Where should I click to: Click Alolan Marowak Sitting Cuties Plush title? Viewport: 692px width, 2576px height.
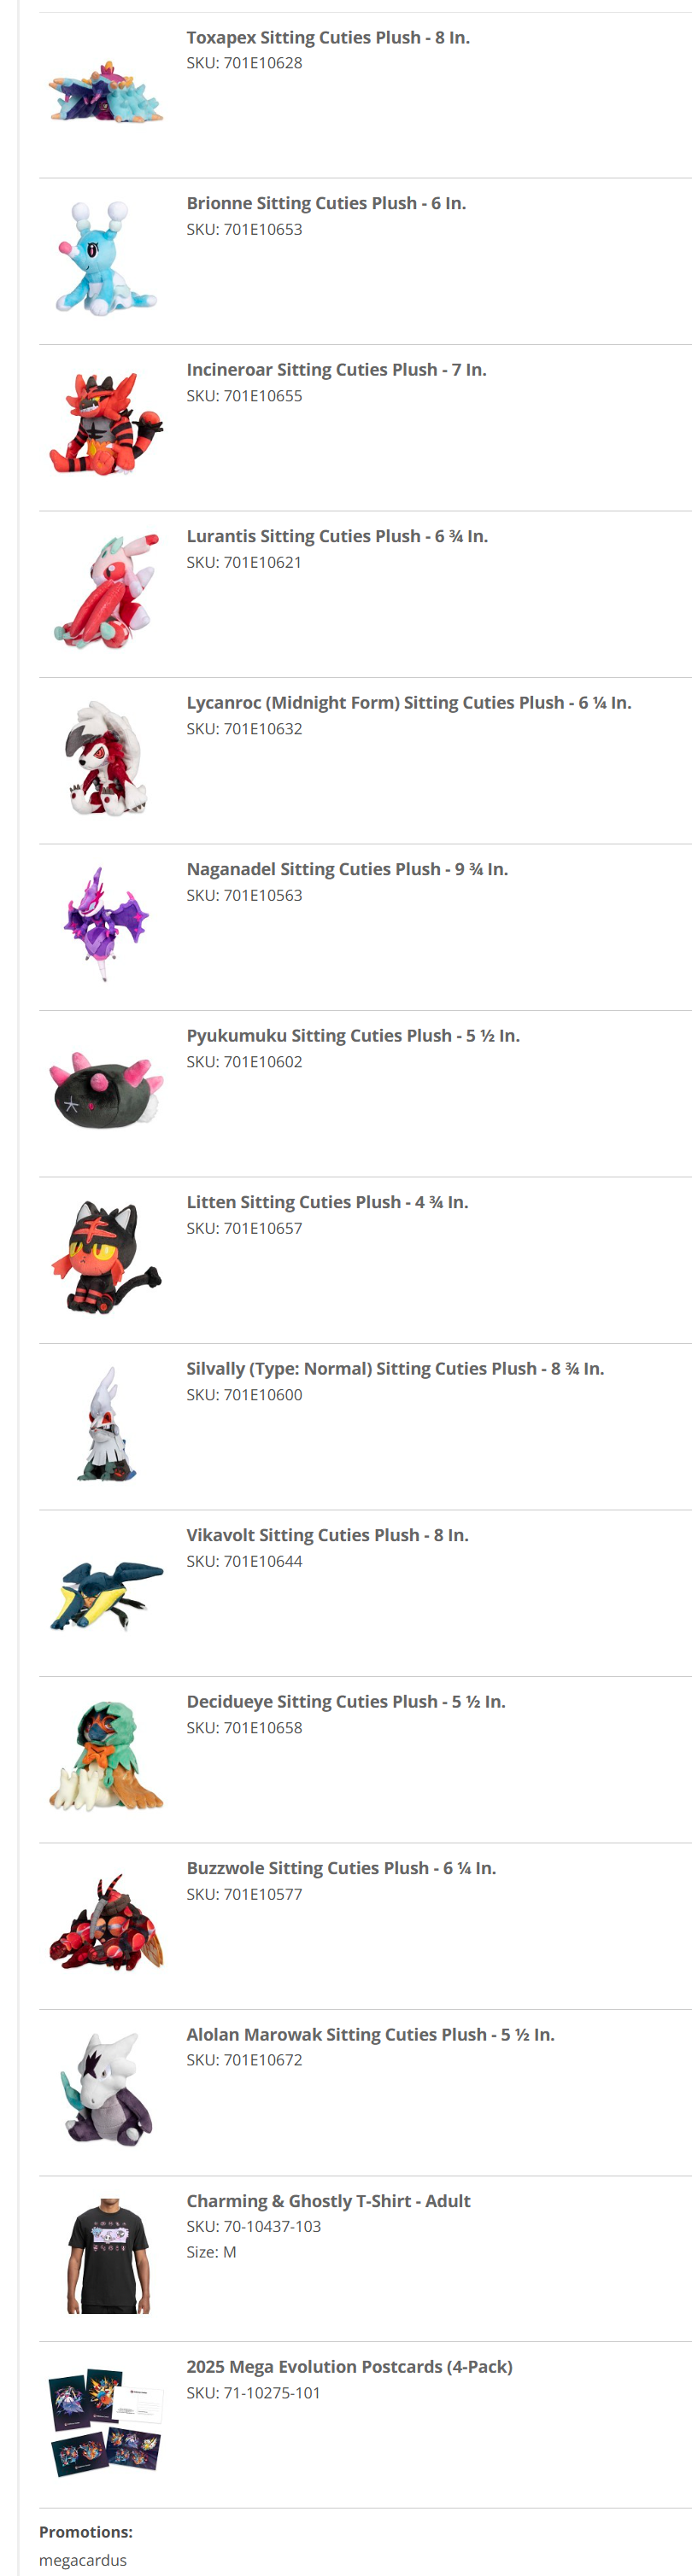pos(370,2033)
